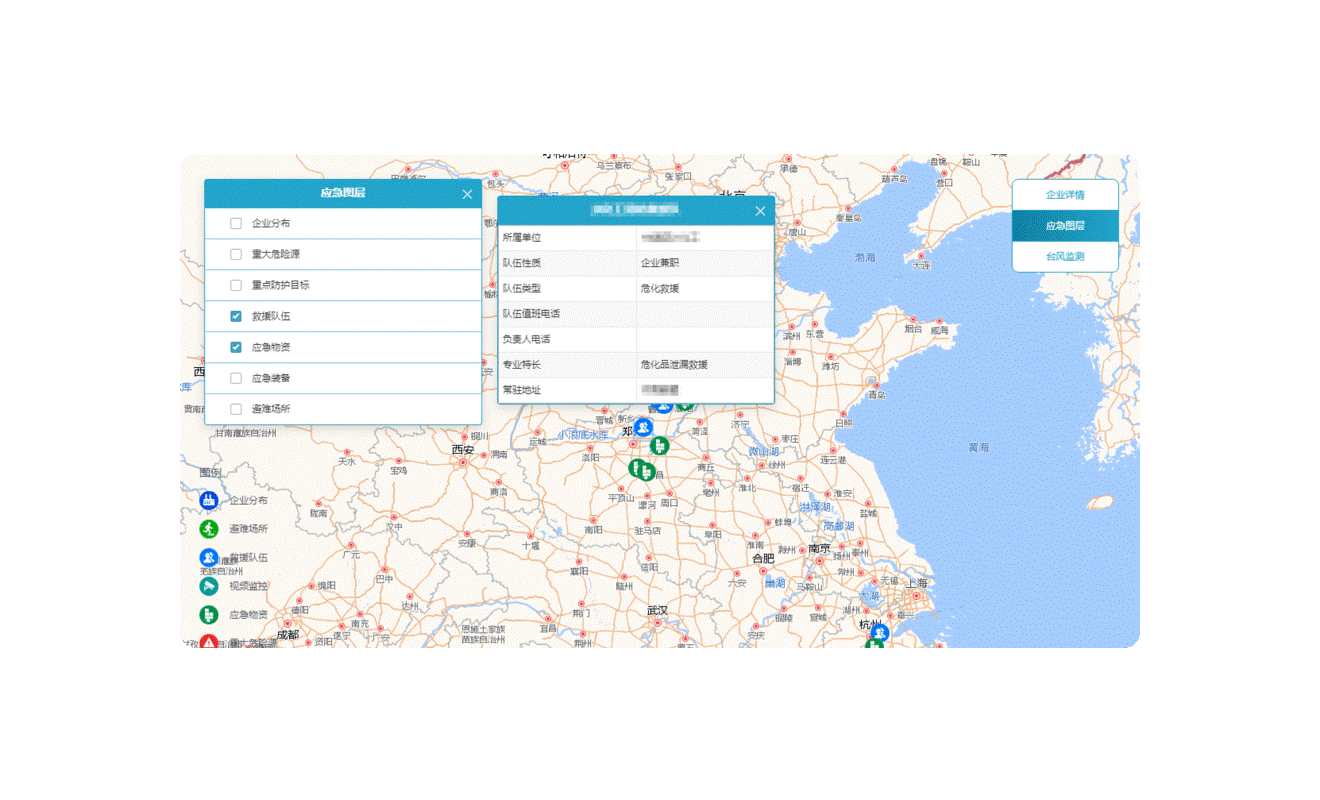The width and height of the screenshot is (1320, 800).
Task: Click the 威海 city label on map
Action: [x=939, y=329]
